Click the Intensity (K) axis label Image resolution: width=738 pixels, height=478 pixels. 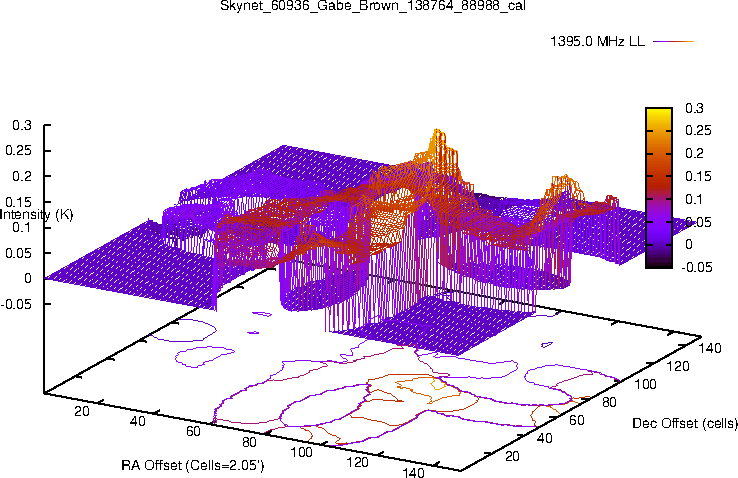click(36, 215)
